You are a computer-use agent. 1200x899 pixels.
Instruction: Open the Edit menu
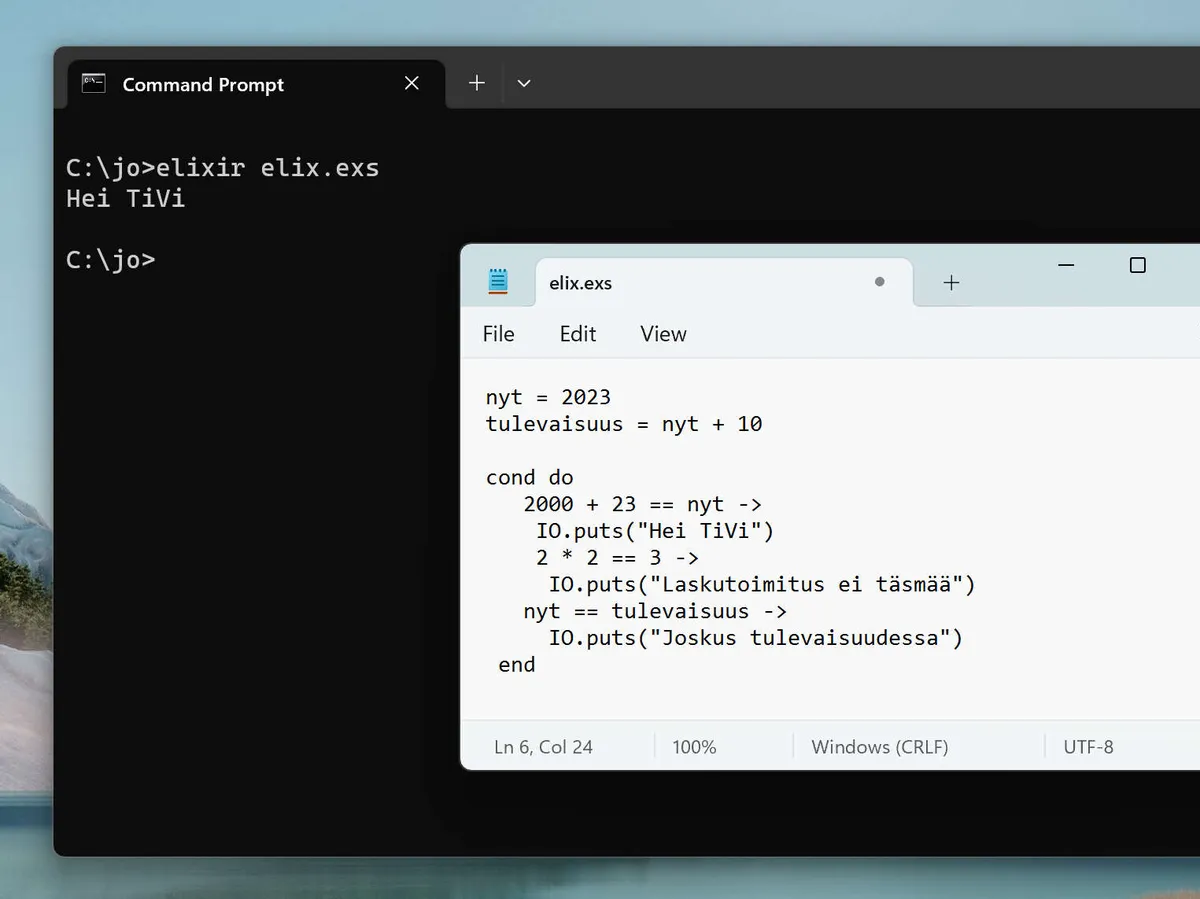pos(577,334)
